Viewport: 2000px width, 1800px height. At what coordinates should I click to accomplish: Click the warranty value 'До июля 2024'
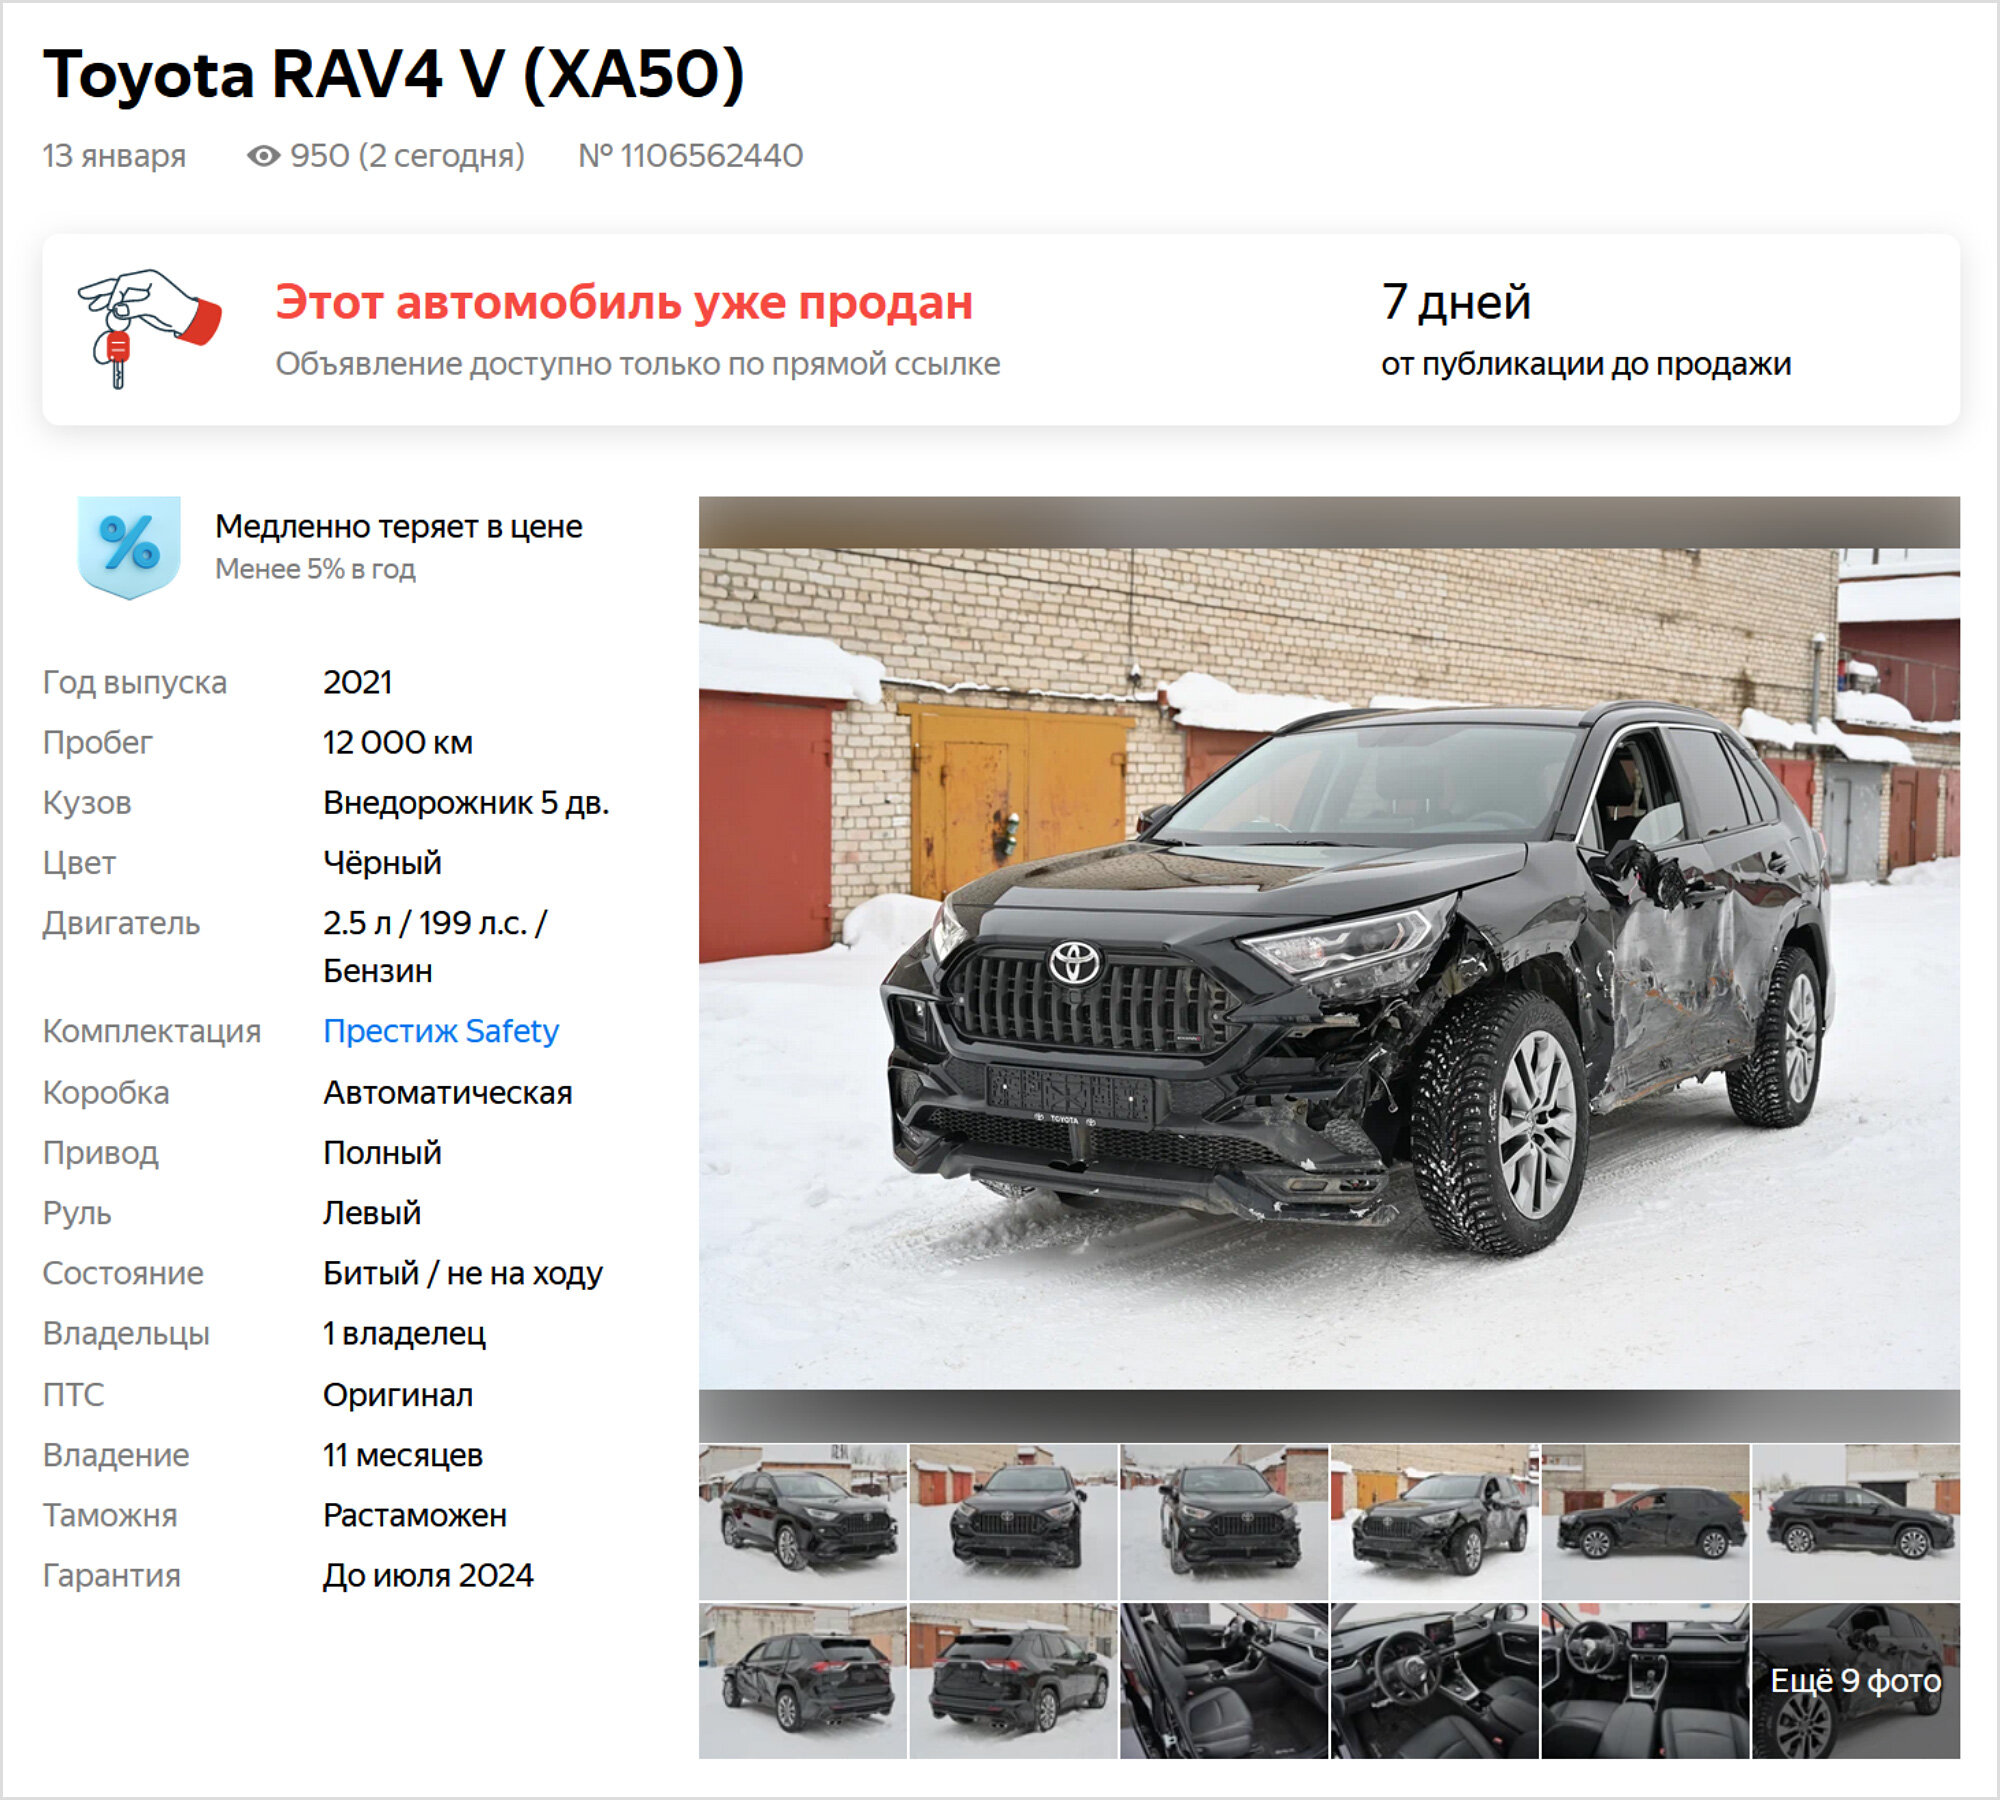428,1575
